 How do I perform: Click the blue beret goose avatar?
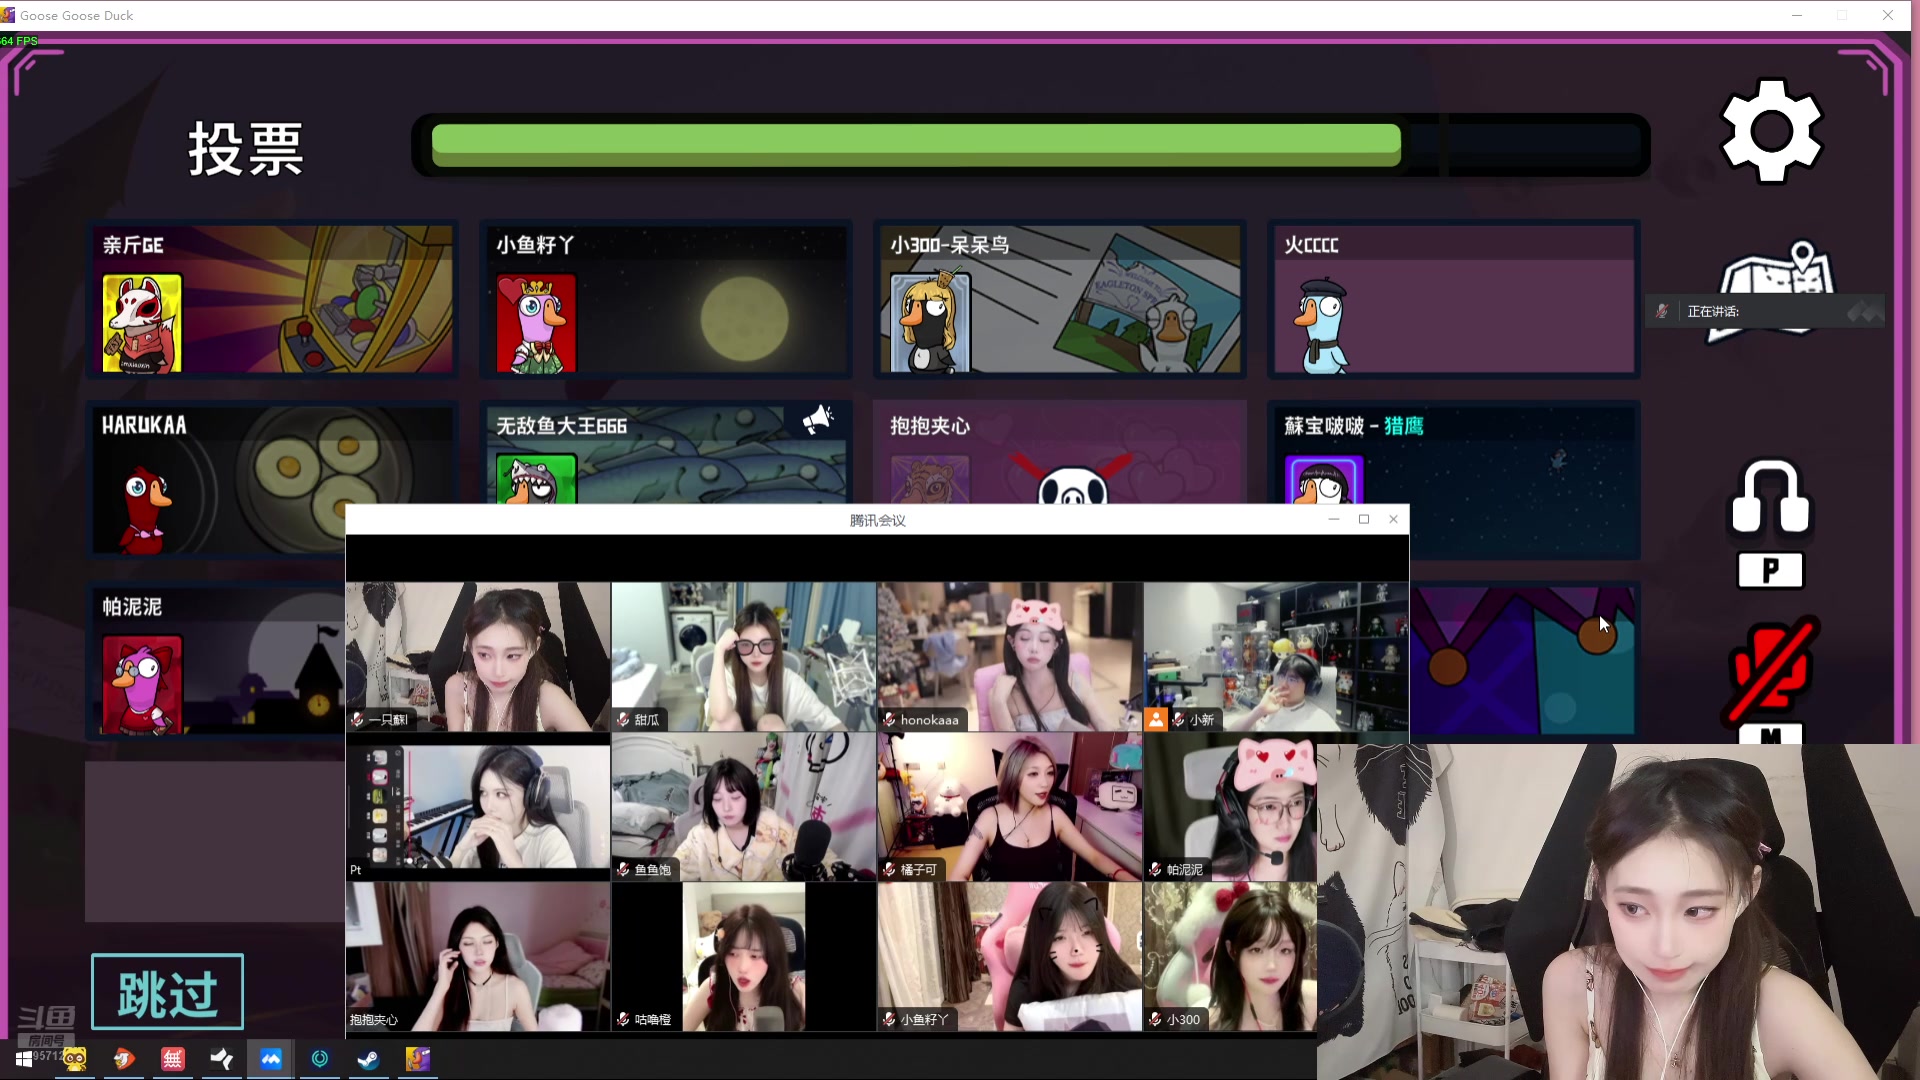(1324, 326)
